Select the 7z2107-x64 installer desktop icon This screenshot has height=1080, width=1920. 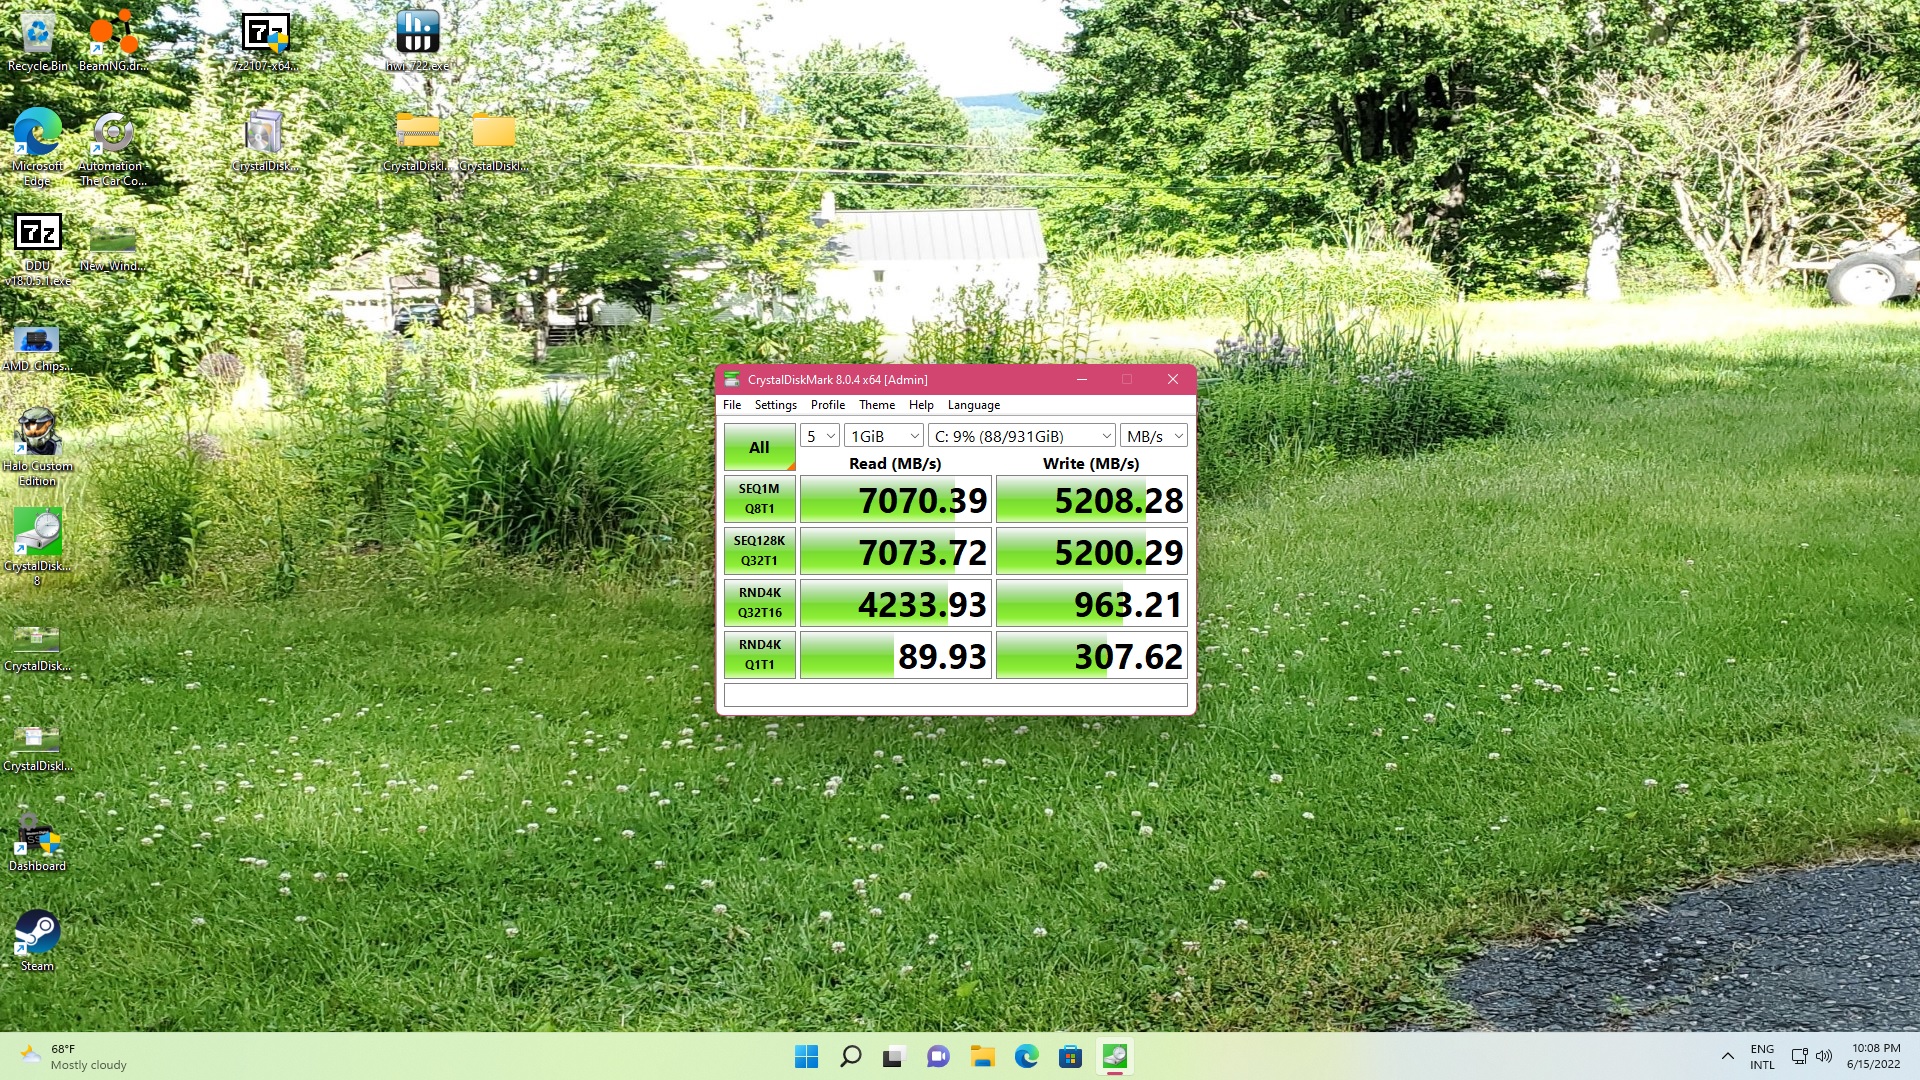click(265, 42)
